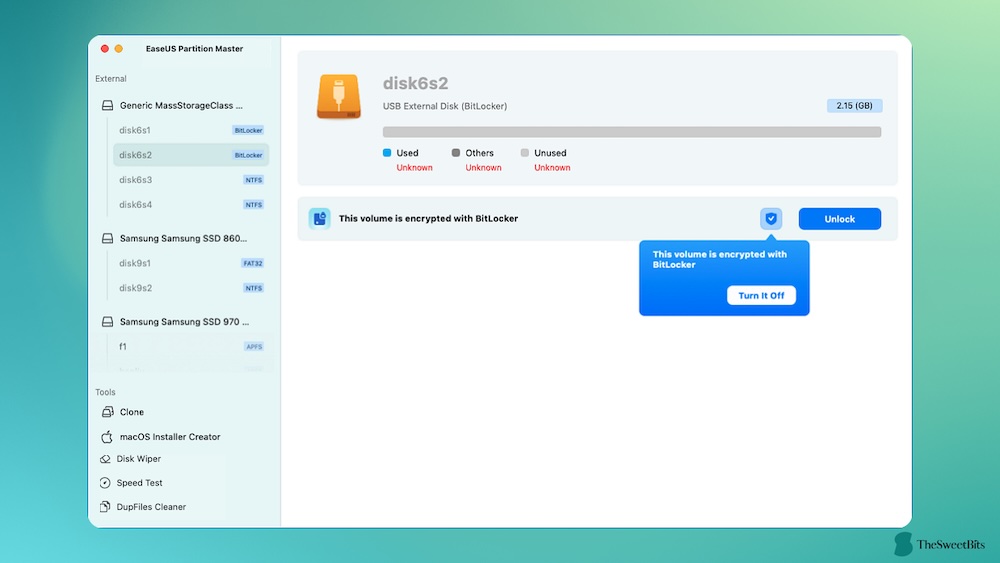Select disk6s3 partition in sidebar
This screenshot has height=563, width=1000.
pos(191,180)
